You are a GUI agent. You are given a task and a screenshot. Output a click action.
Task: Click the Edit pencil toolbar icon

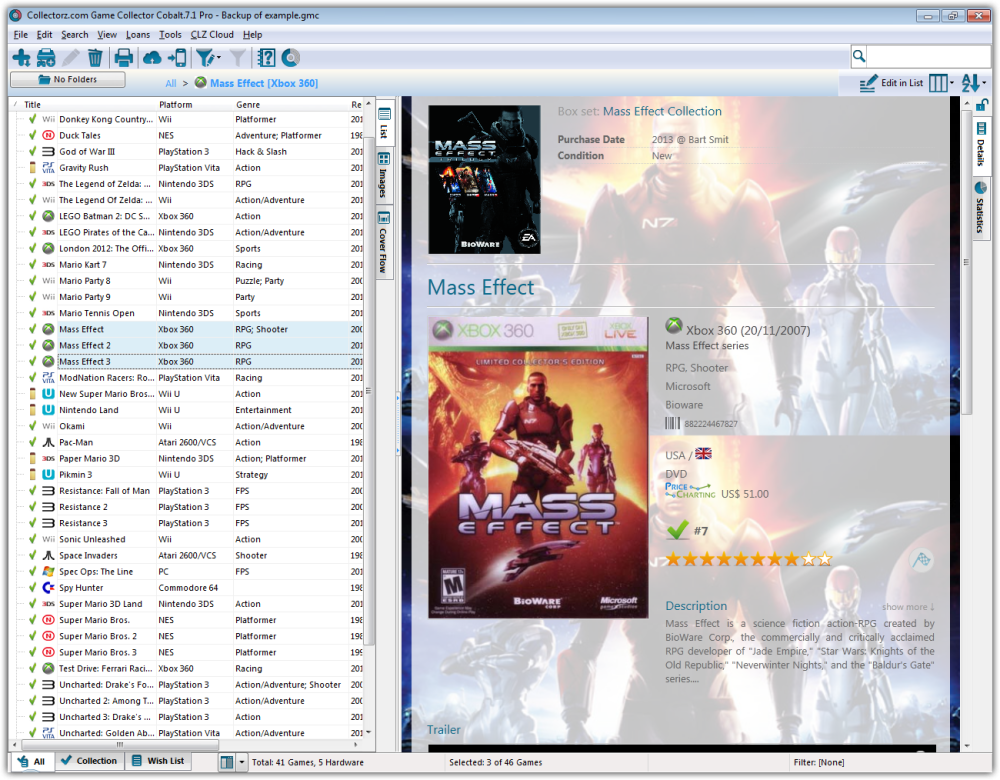(70, 58)
